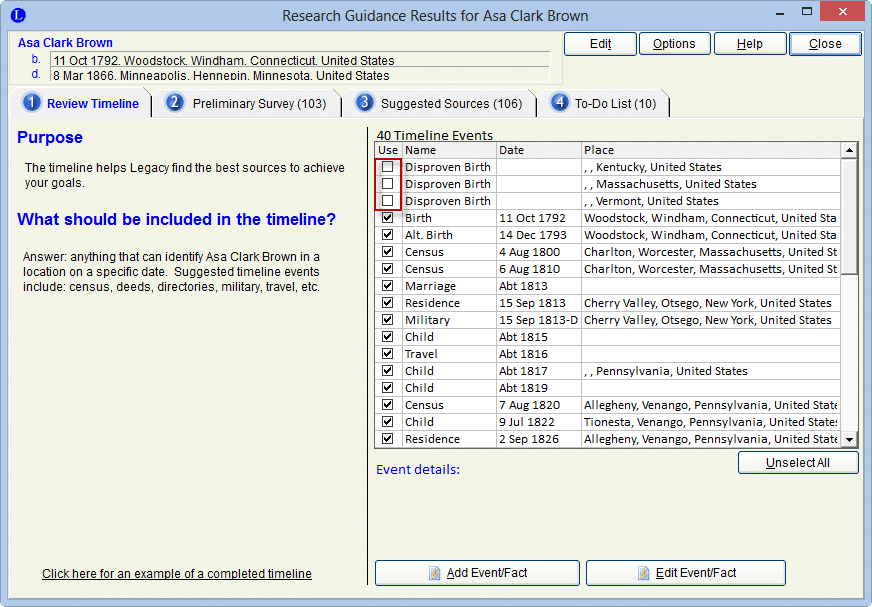Click the Add Event/Fact button
872x607 pixels.
pyautogui.click(x=477, y=573)
